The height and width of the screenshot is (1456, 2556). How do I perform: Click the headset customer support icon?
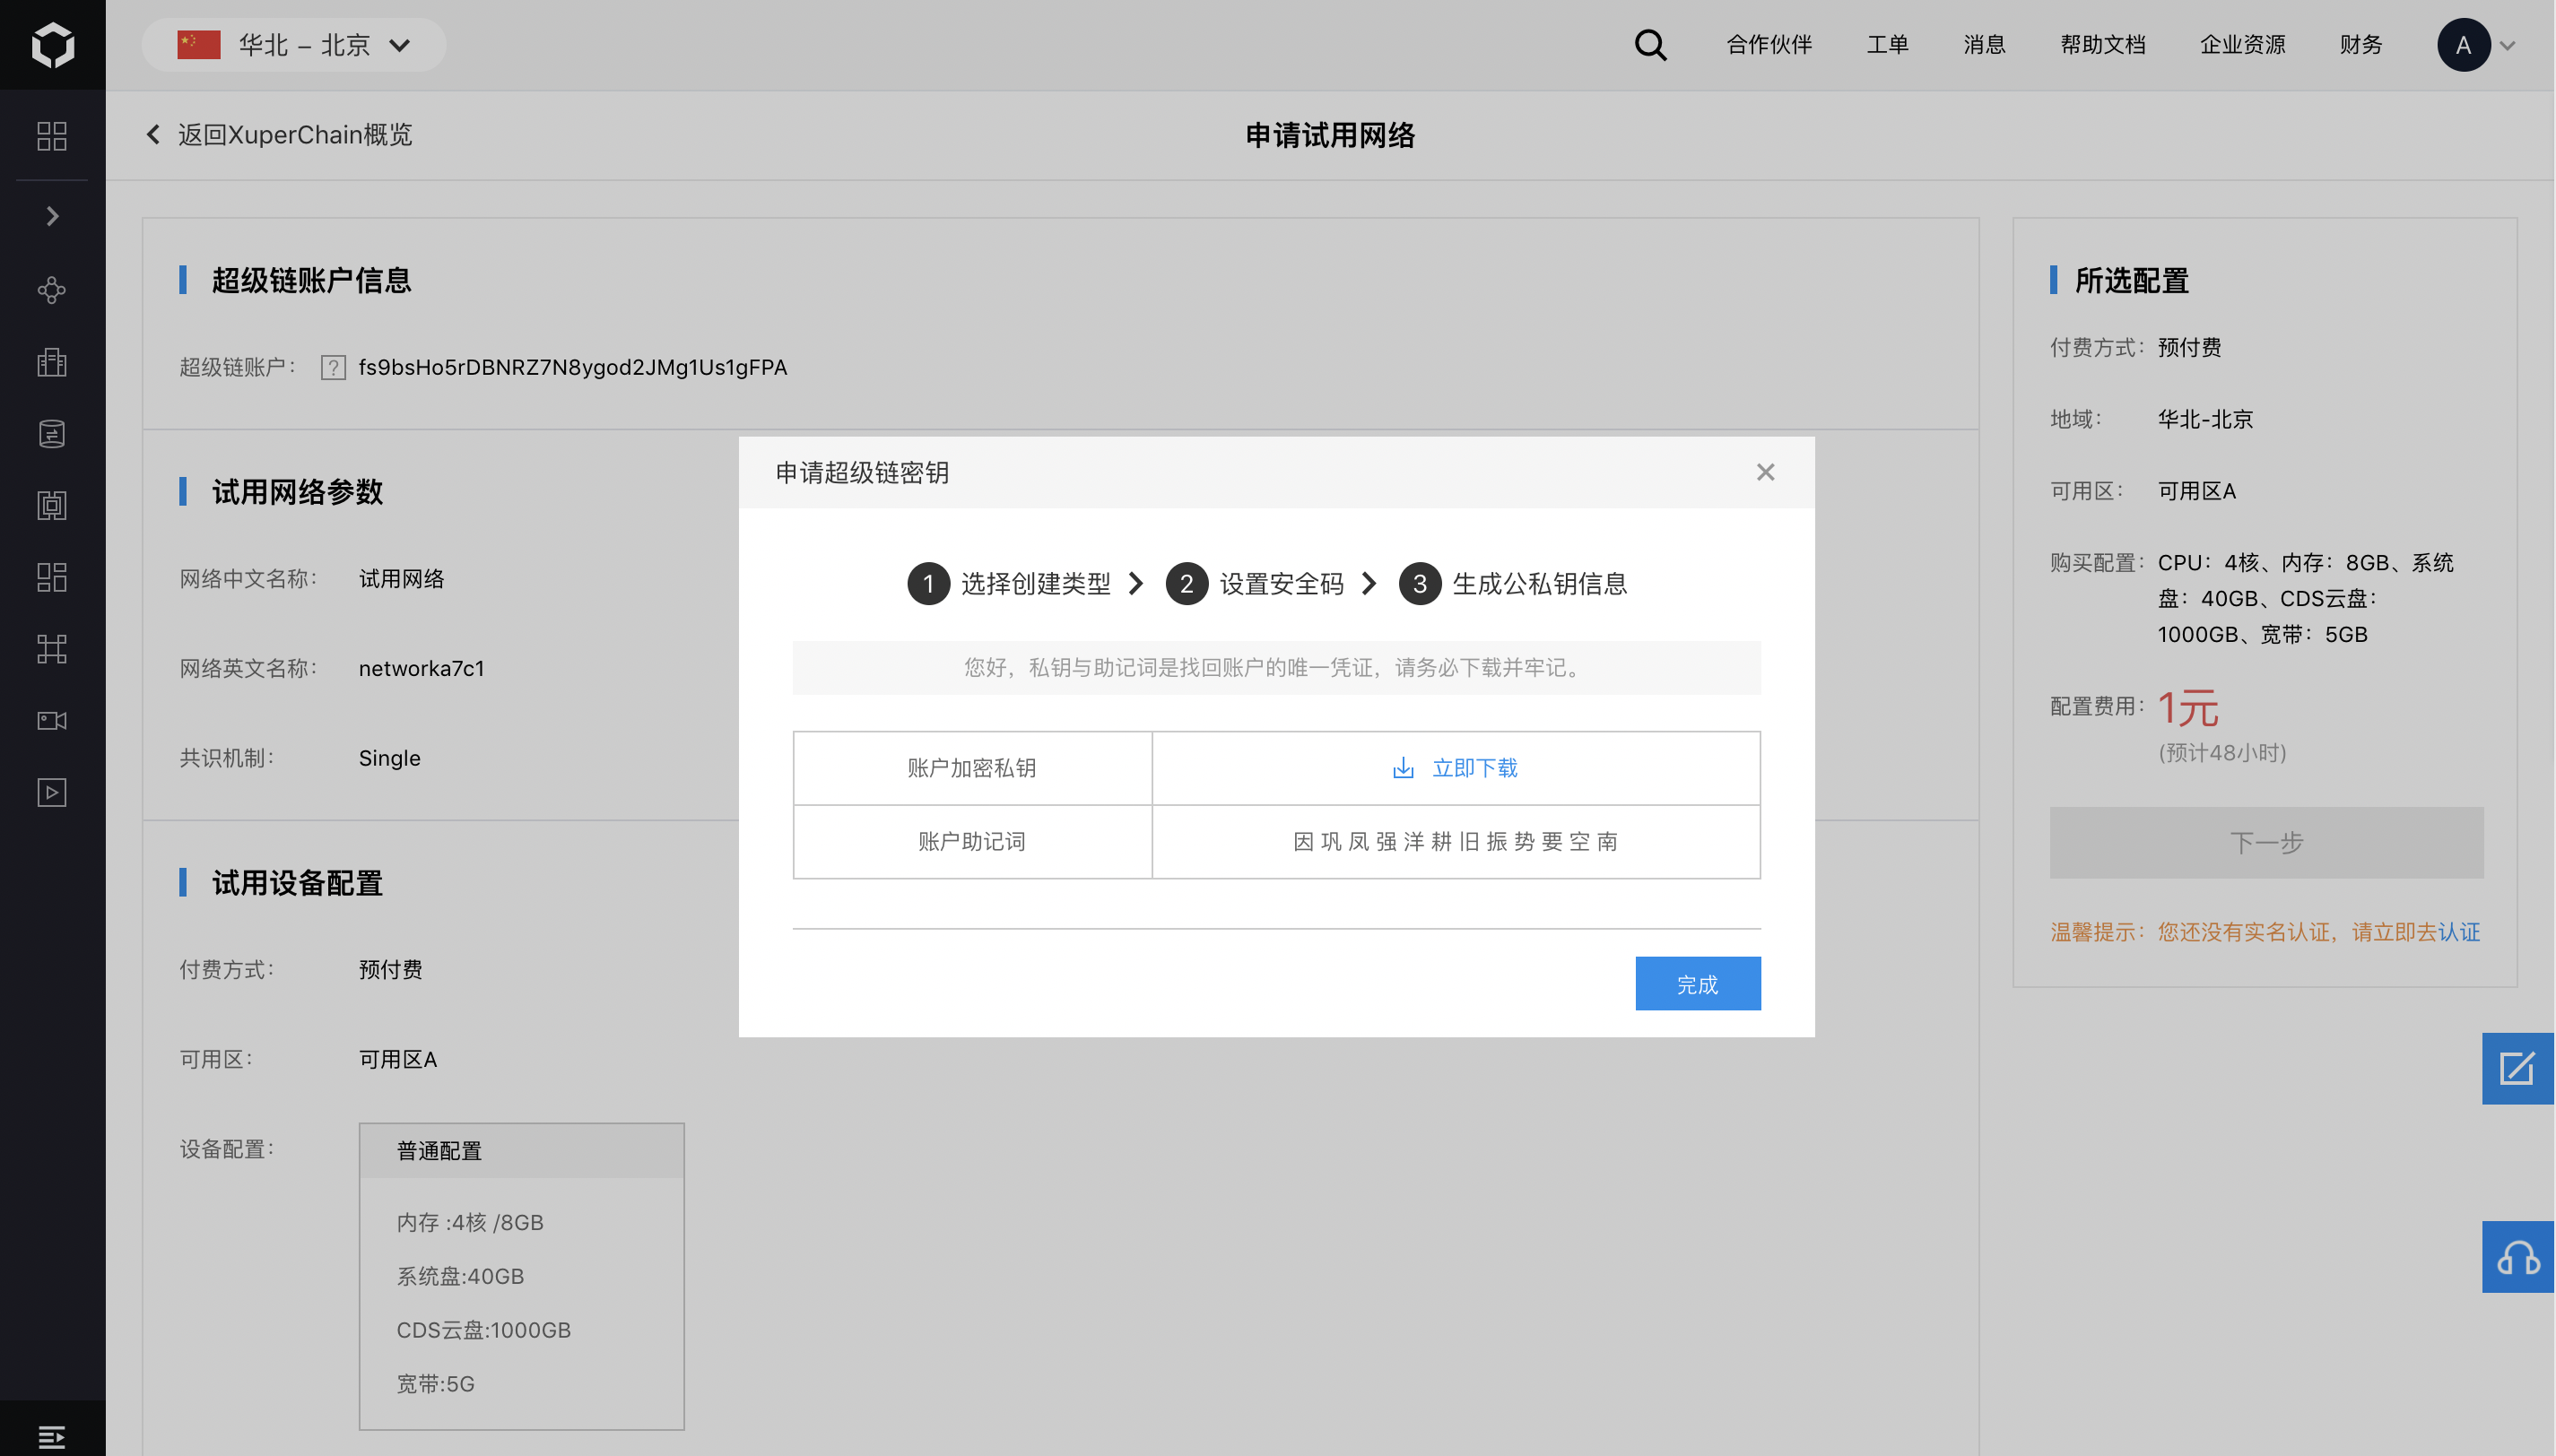(2517, 1257)
